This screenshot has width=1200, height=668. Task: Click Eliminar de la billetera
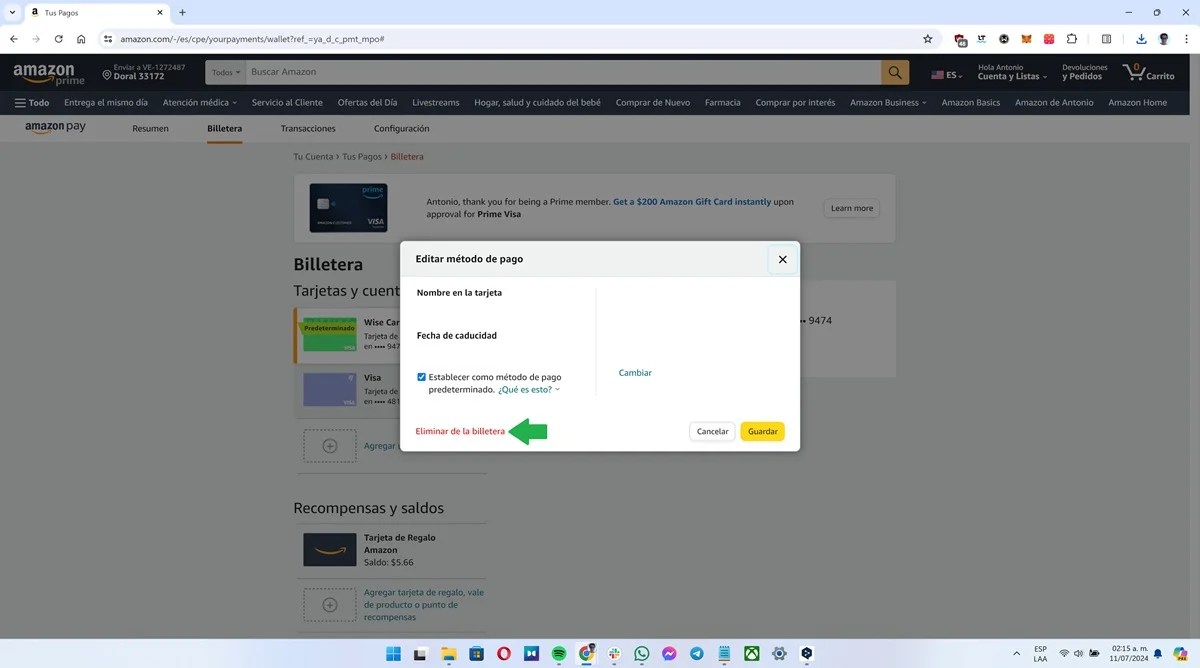click(460, 430)
